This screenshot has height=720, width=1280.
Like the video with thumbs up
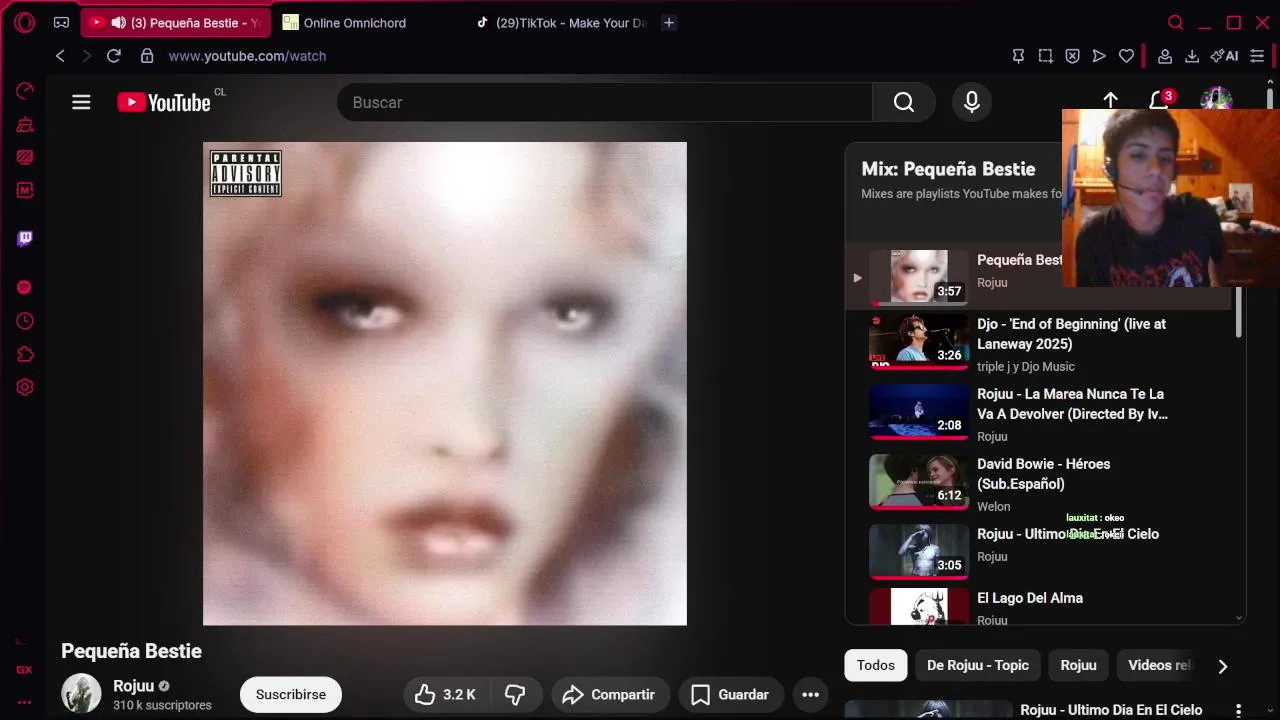pyautogui.click(x=446, y=694)
